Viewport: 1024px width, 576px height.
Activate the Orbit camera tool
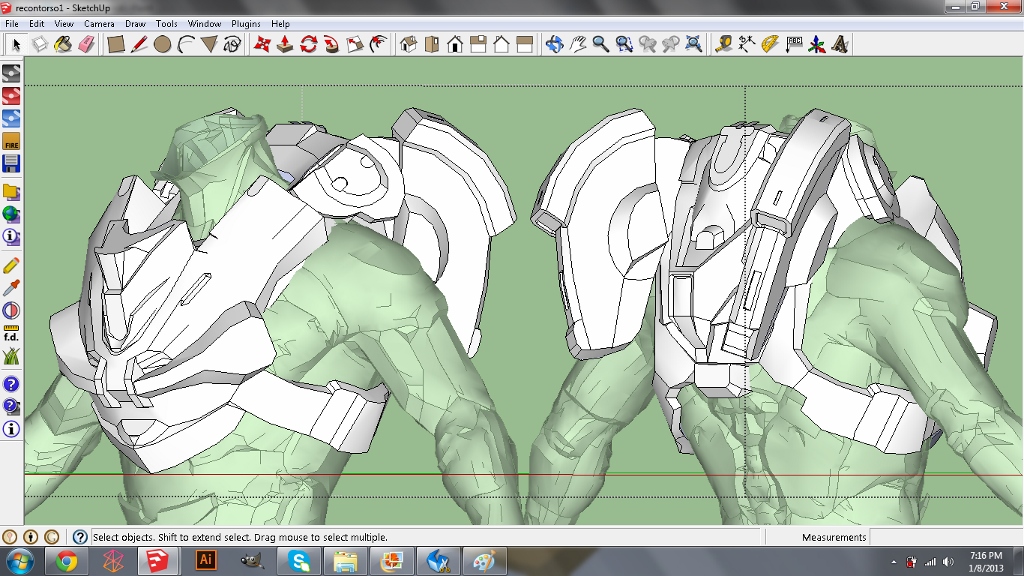[555, 44]
